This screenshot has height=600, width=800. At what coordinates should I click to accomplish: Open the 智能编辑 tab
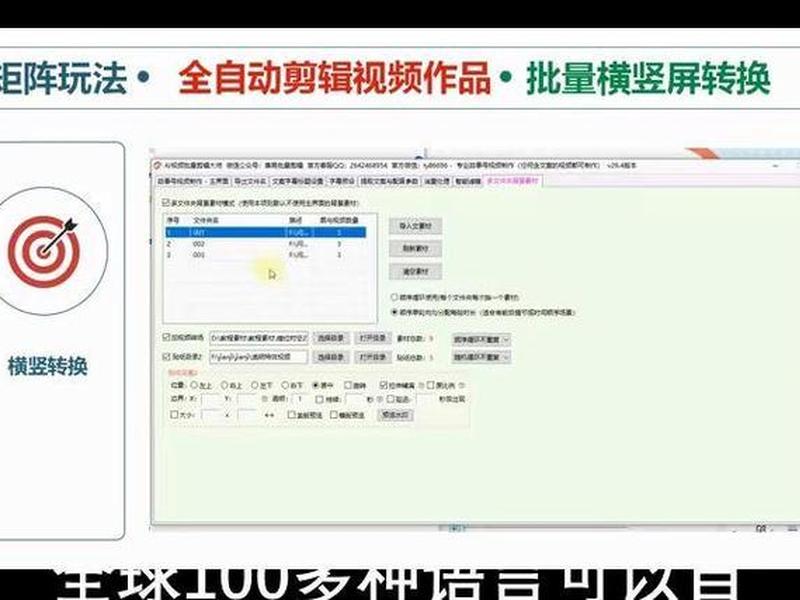pyautogui.click(x=467, y=182)
